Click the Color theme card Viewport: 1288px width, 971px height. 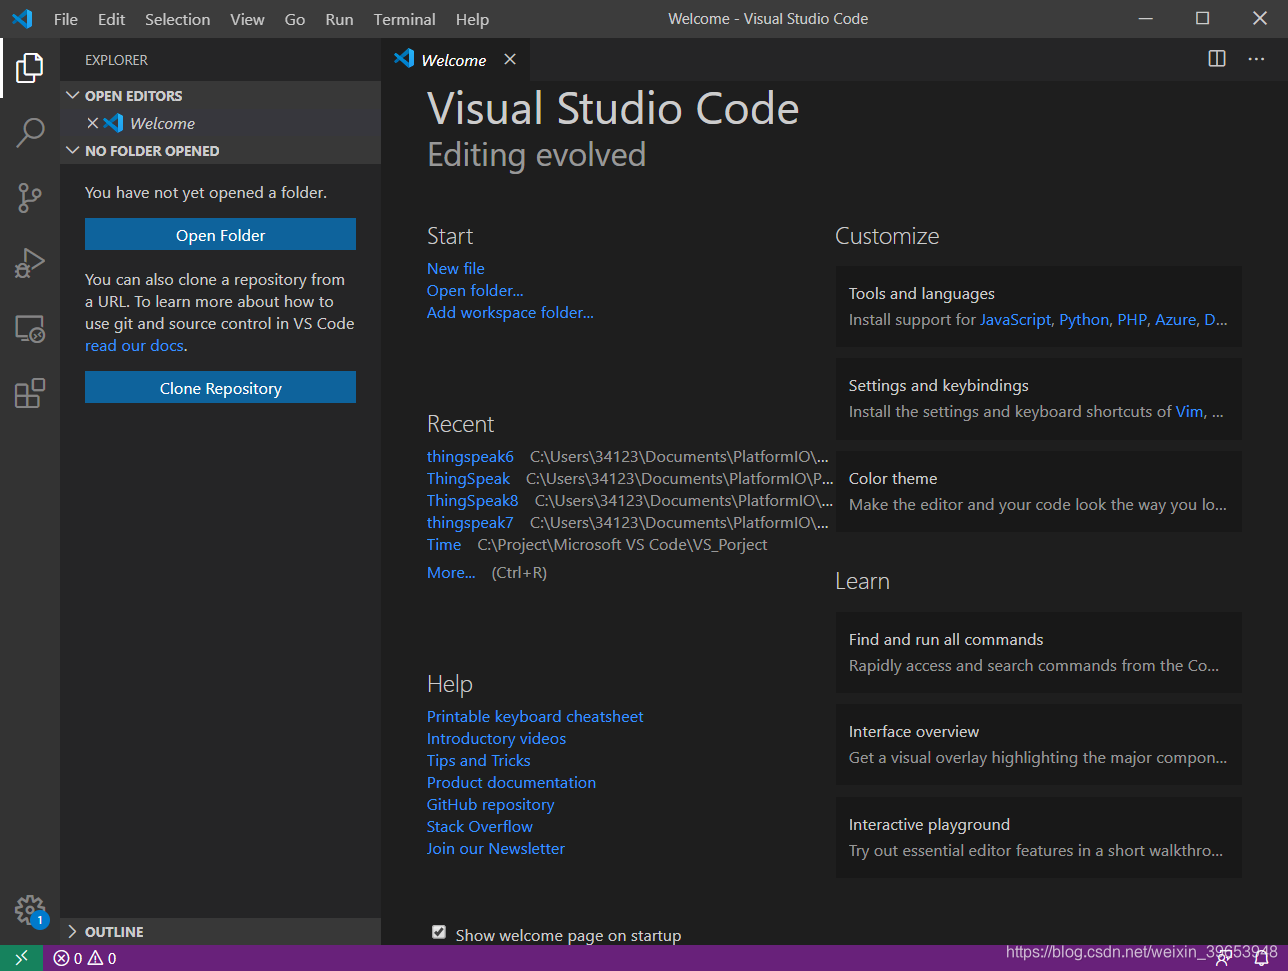(1039, 492)
